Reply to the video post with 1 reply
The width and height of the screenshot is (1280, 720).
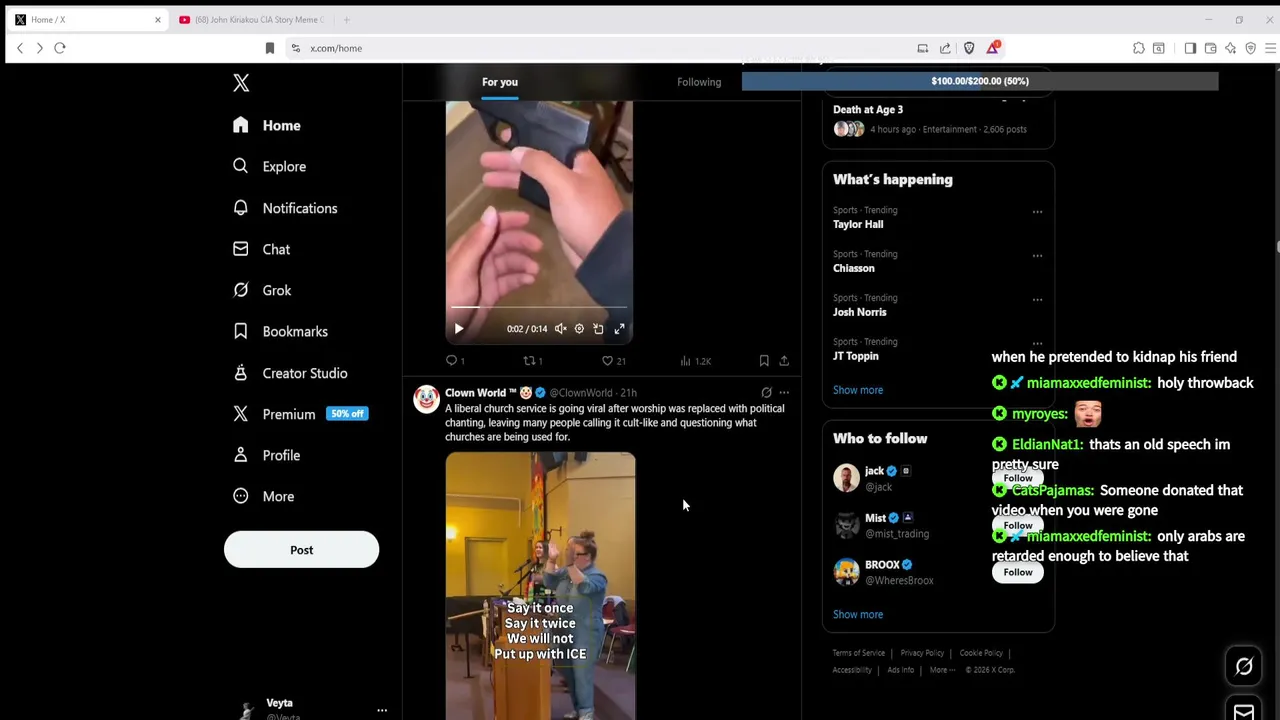tap(455, 361)
